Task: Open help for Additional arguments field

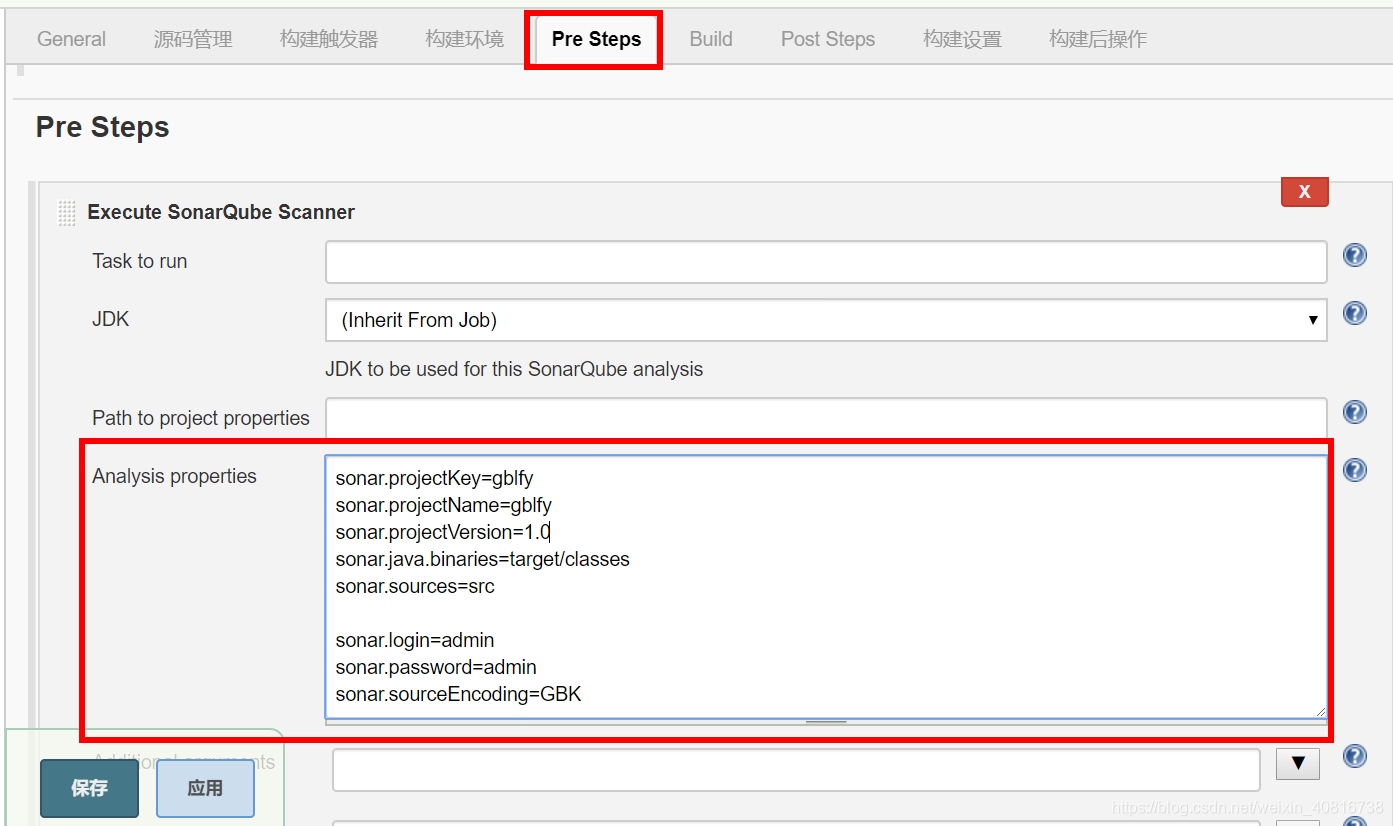Action: click(x=1355, y=756)
